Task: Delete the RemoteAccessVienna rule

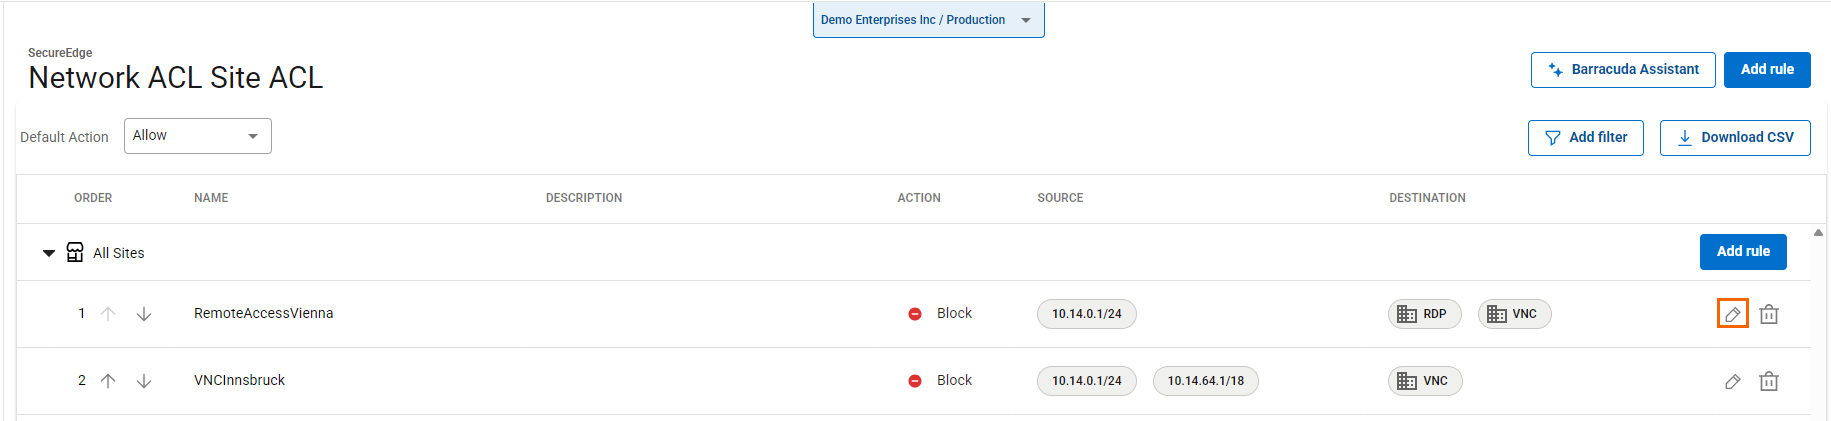Action: pos(1768,314)
